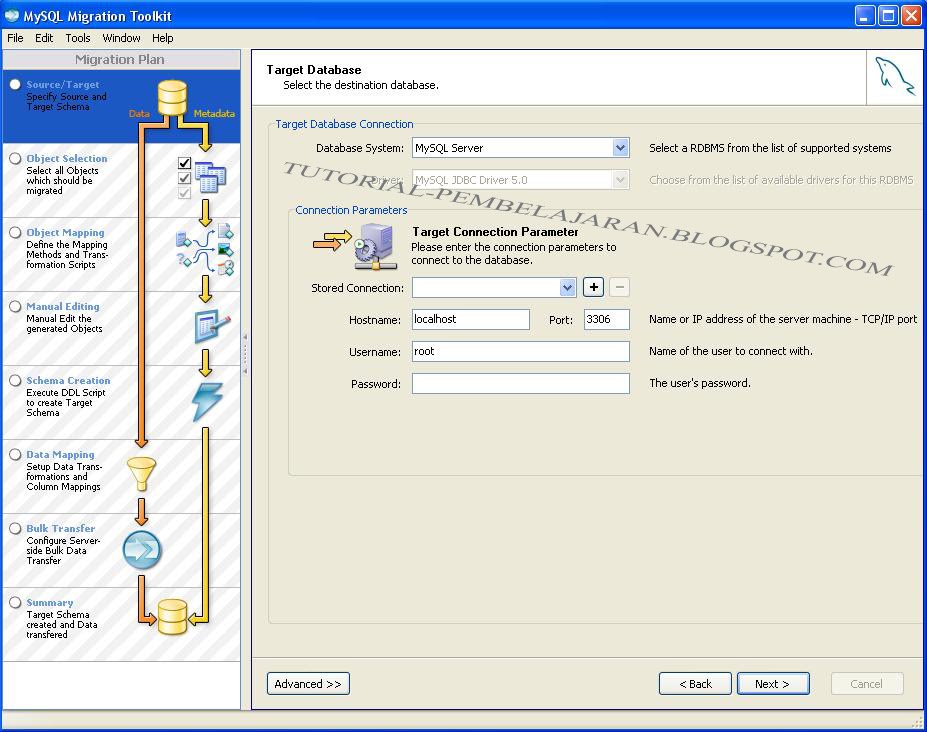Add a stored connection with plus button
927x732 pixels.
tap(594, 287)
